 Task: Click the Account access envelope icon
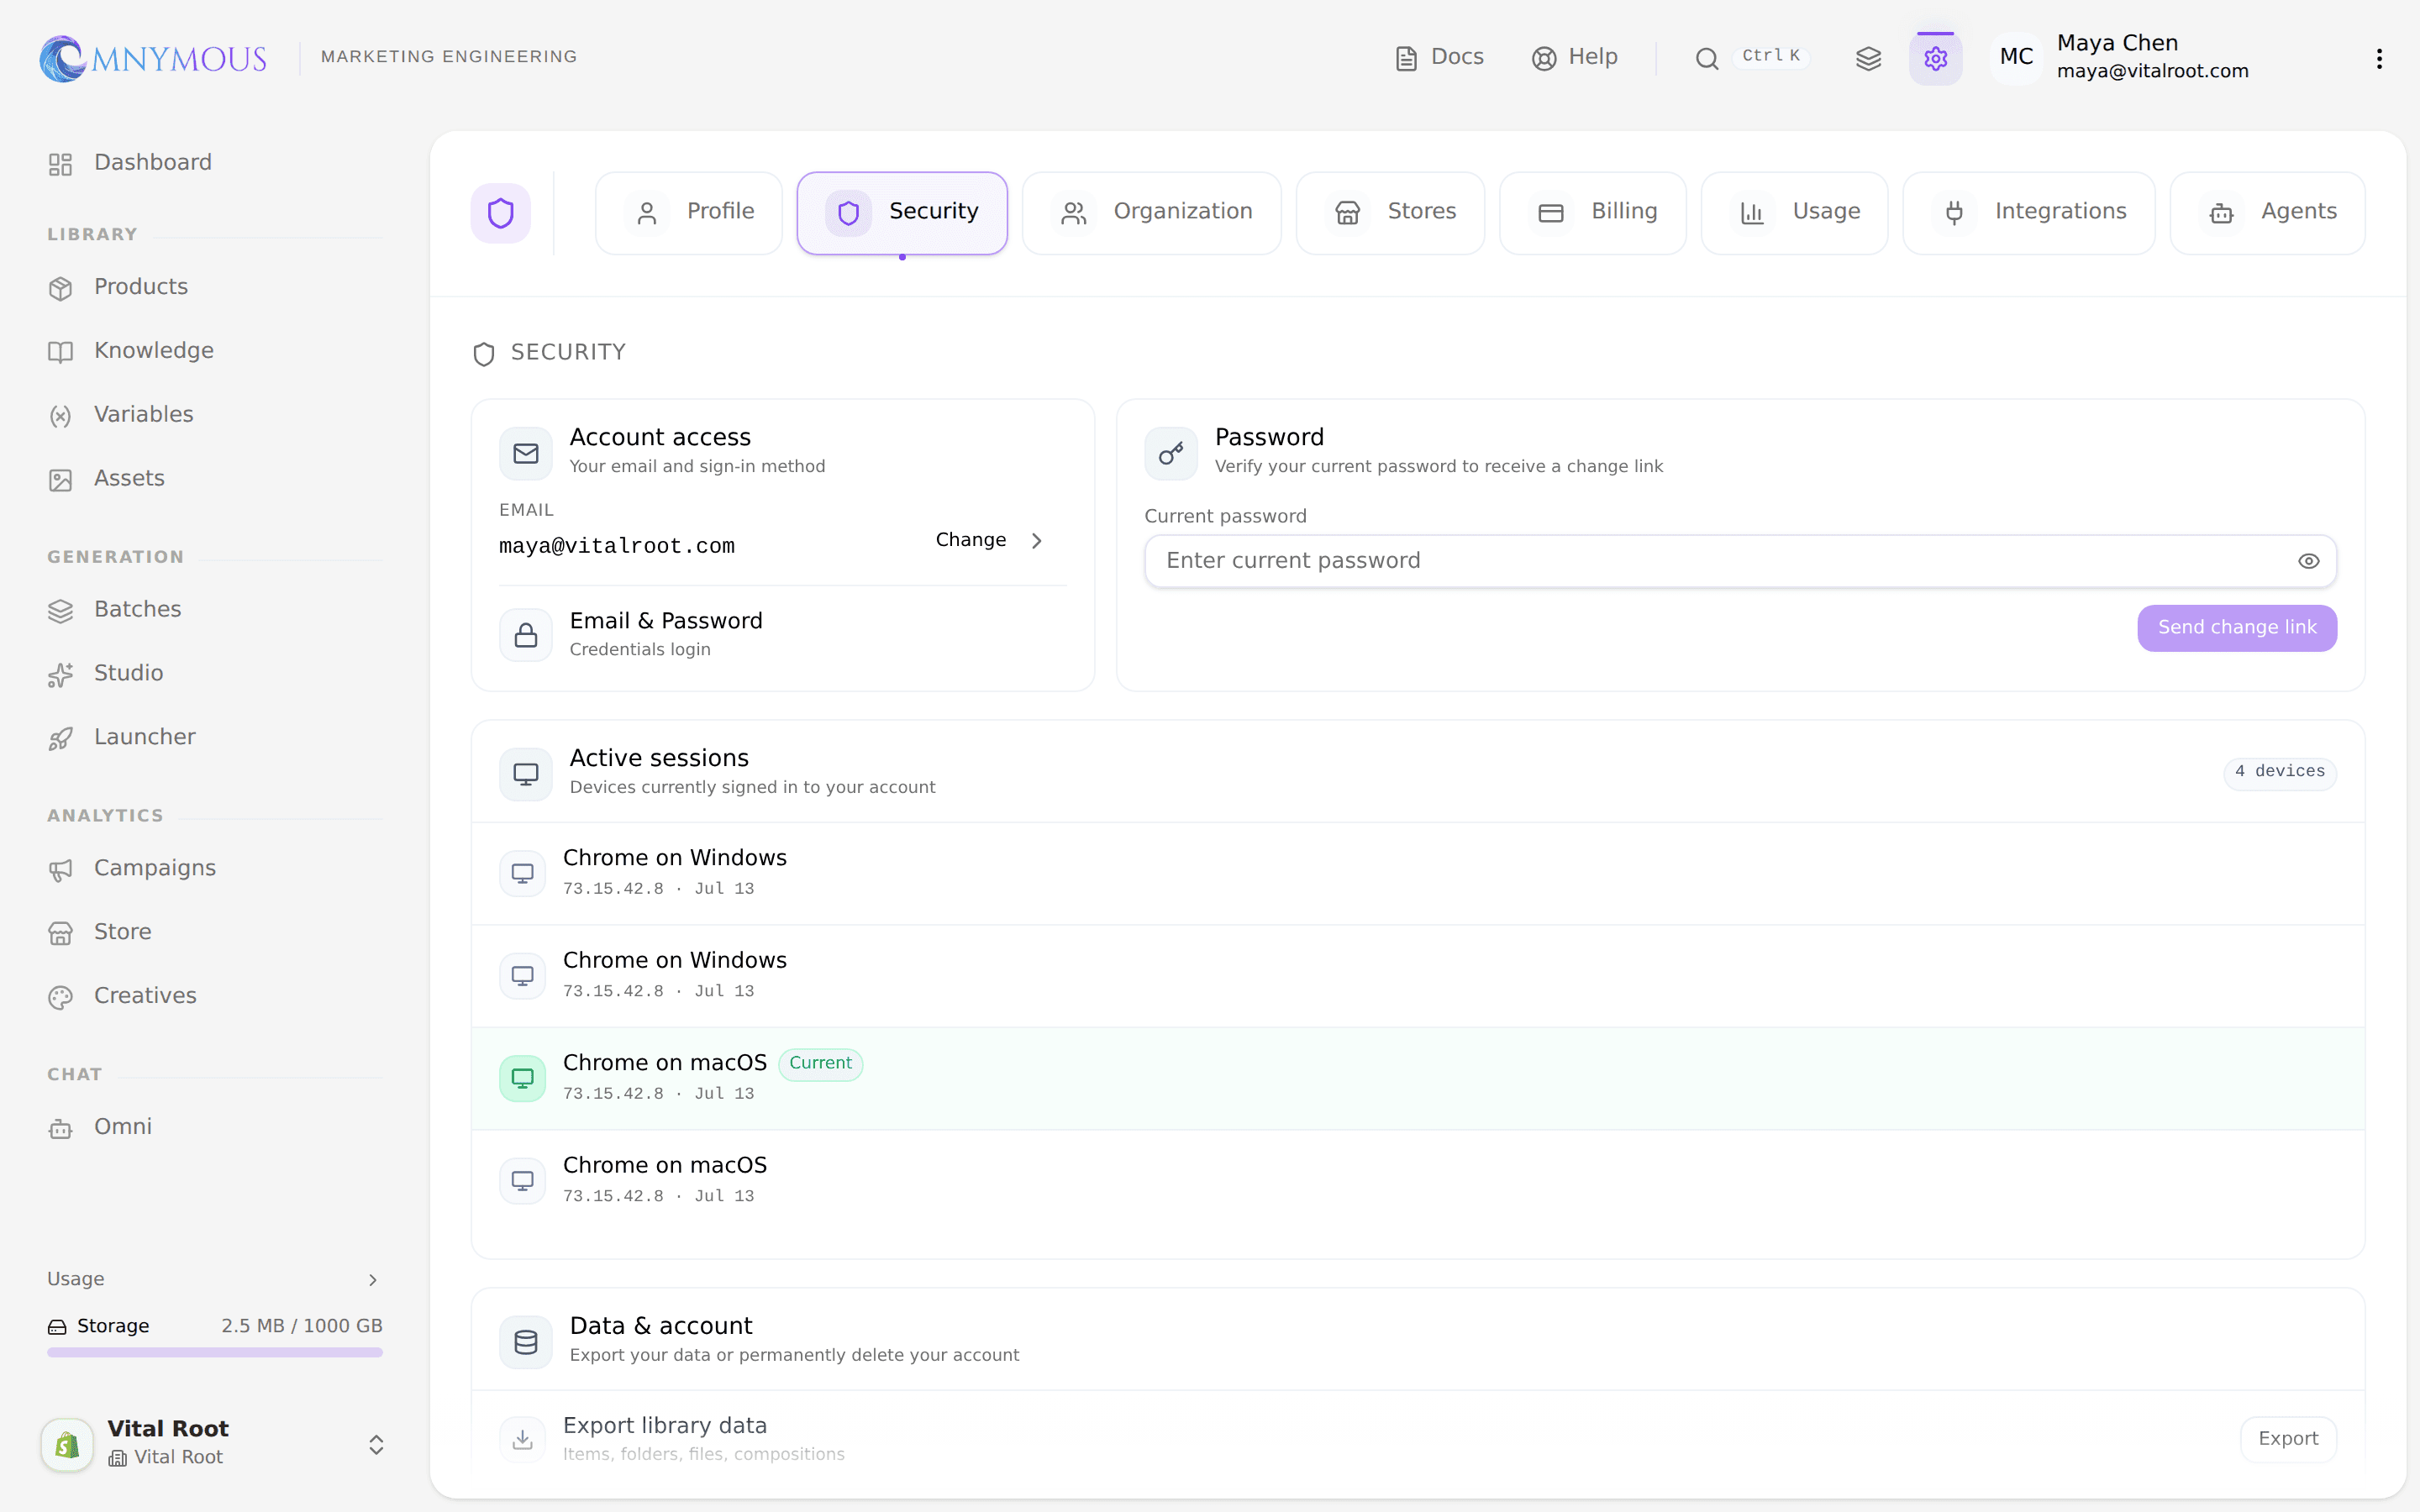coord(526,454)
